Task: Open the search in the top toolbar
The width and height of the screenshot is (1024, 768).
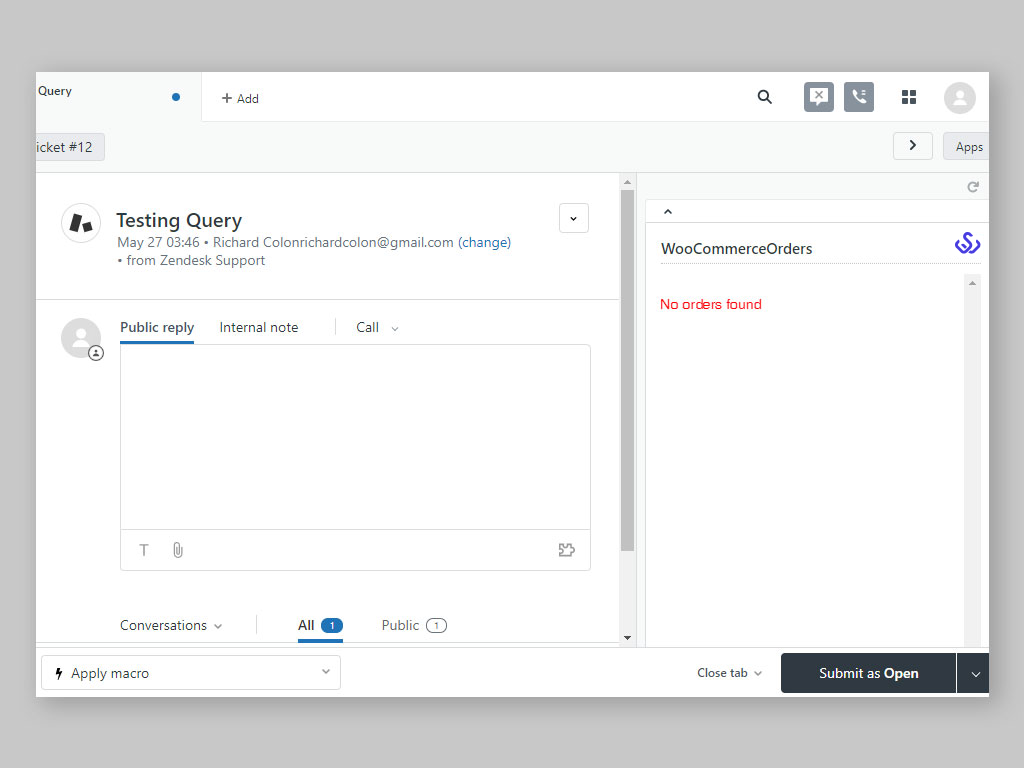Action: click(x=765, y=97)
